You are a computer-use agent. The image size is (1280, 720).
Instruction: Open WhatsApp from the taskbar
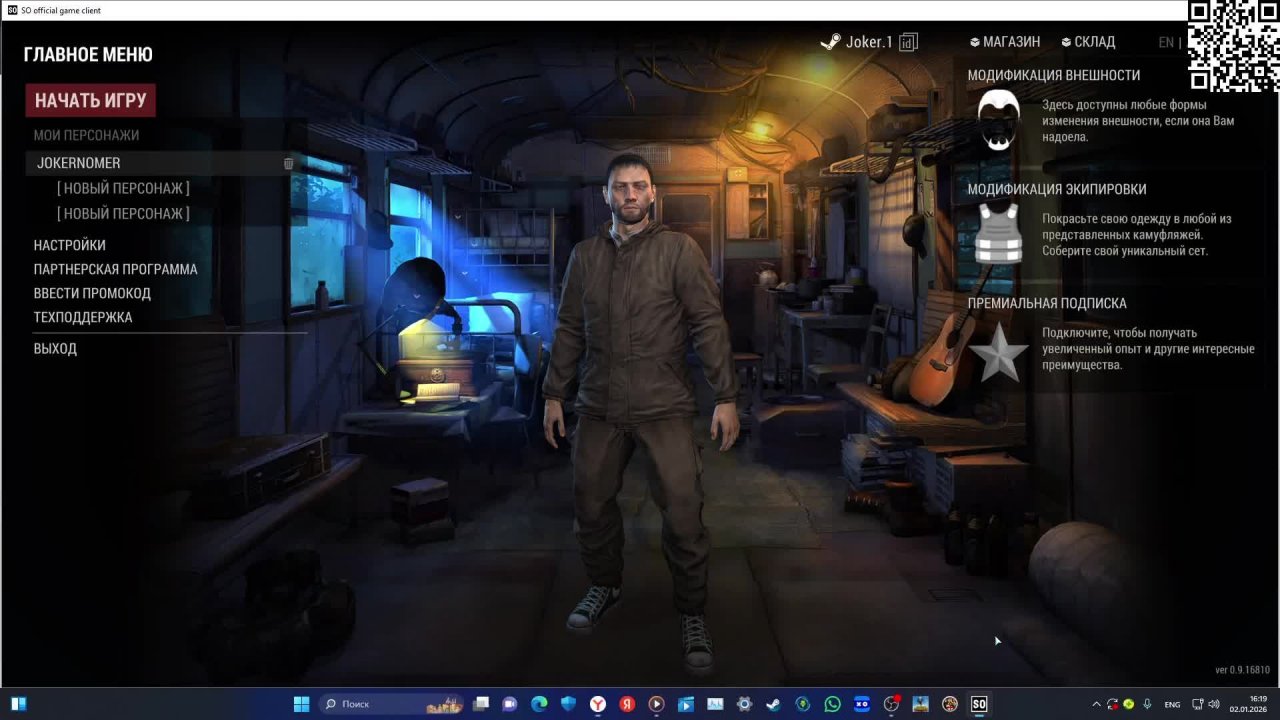[x=832, y=704]
